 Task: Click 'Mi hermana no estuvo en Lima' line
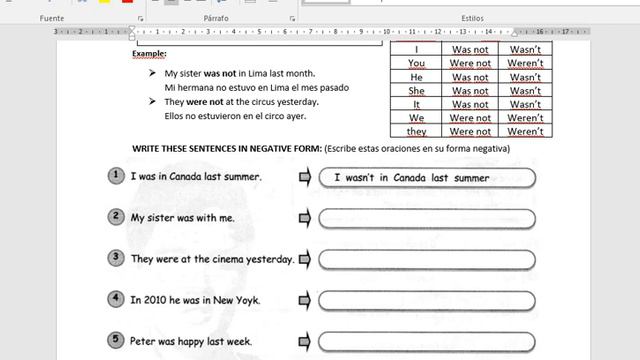coord(256,88)
